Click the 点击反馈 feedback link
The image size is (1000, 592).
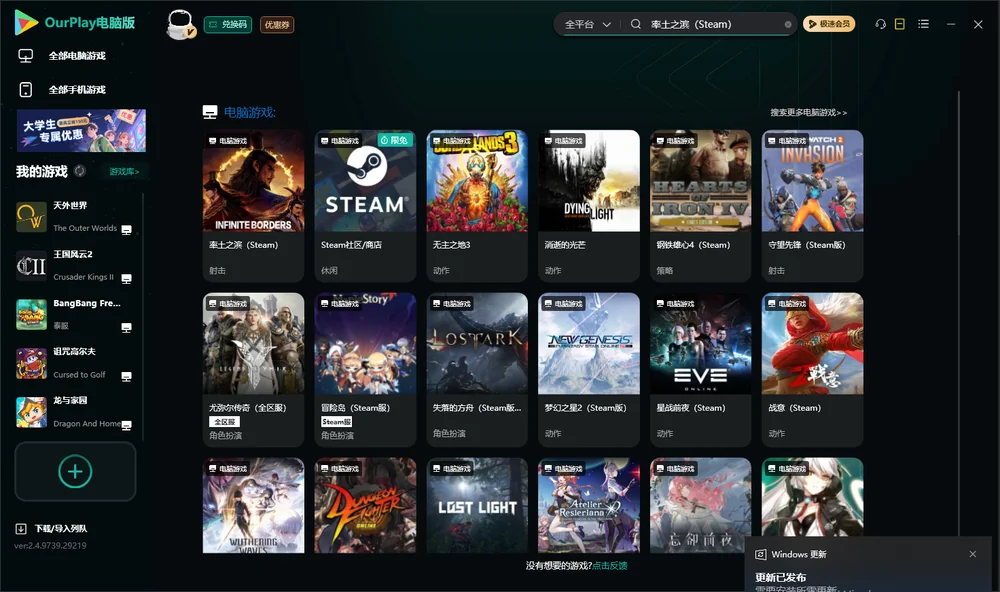click(x=610, y=566)
